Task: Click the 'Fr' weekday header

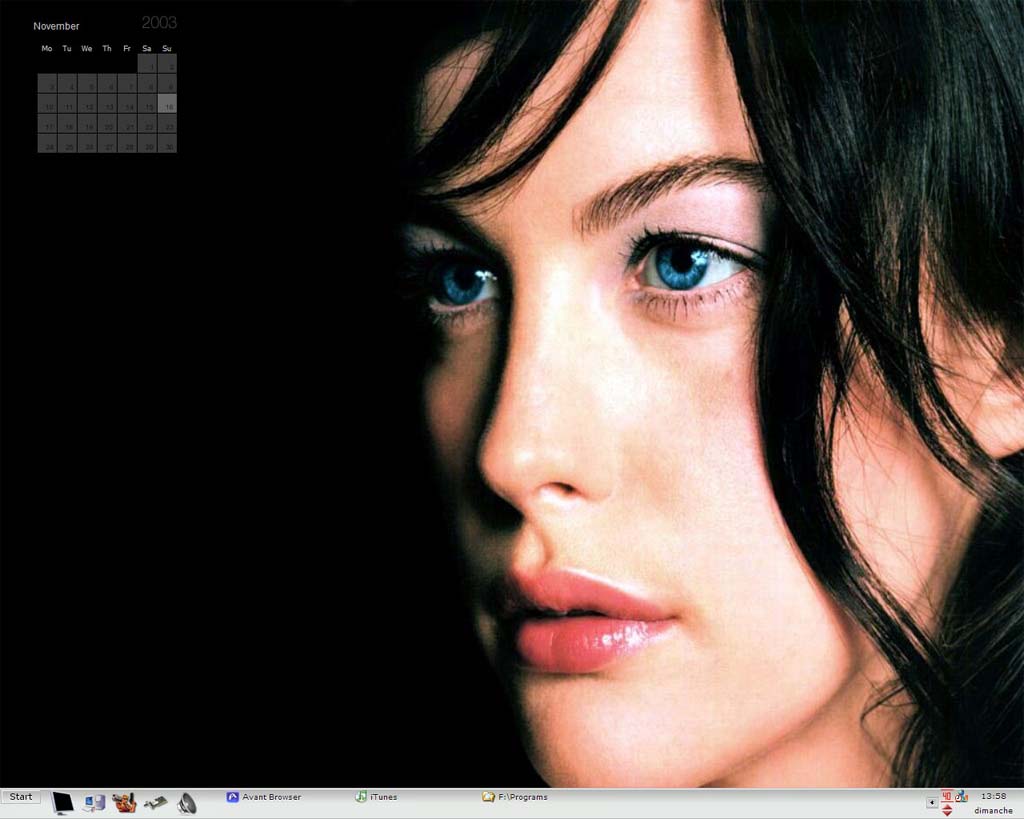Action: 127,48
